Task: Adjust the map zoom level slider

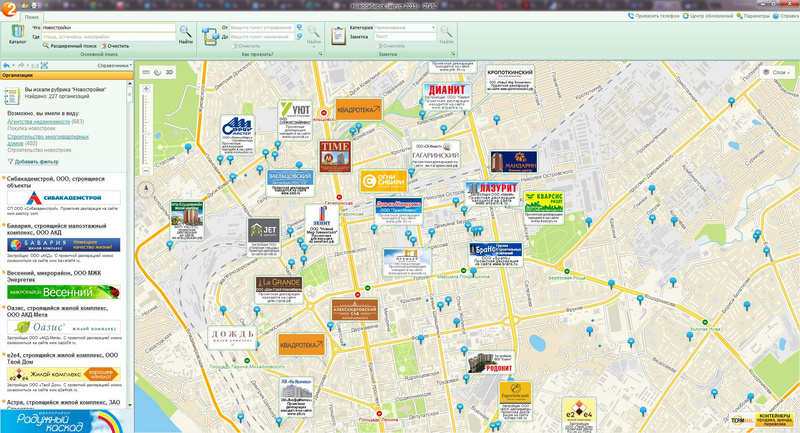Action: coord(146,130)
